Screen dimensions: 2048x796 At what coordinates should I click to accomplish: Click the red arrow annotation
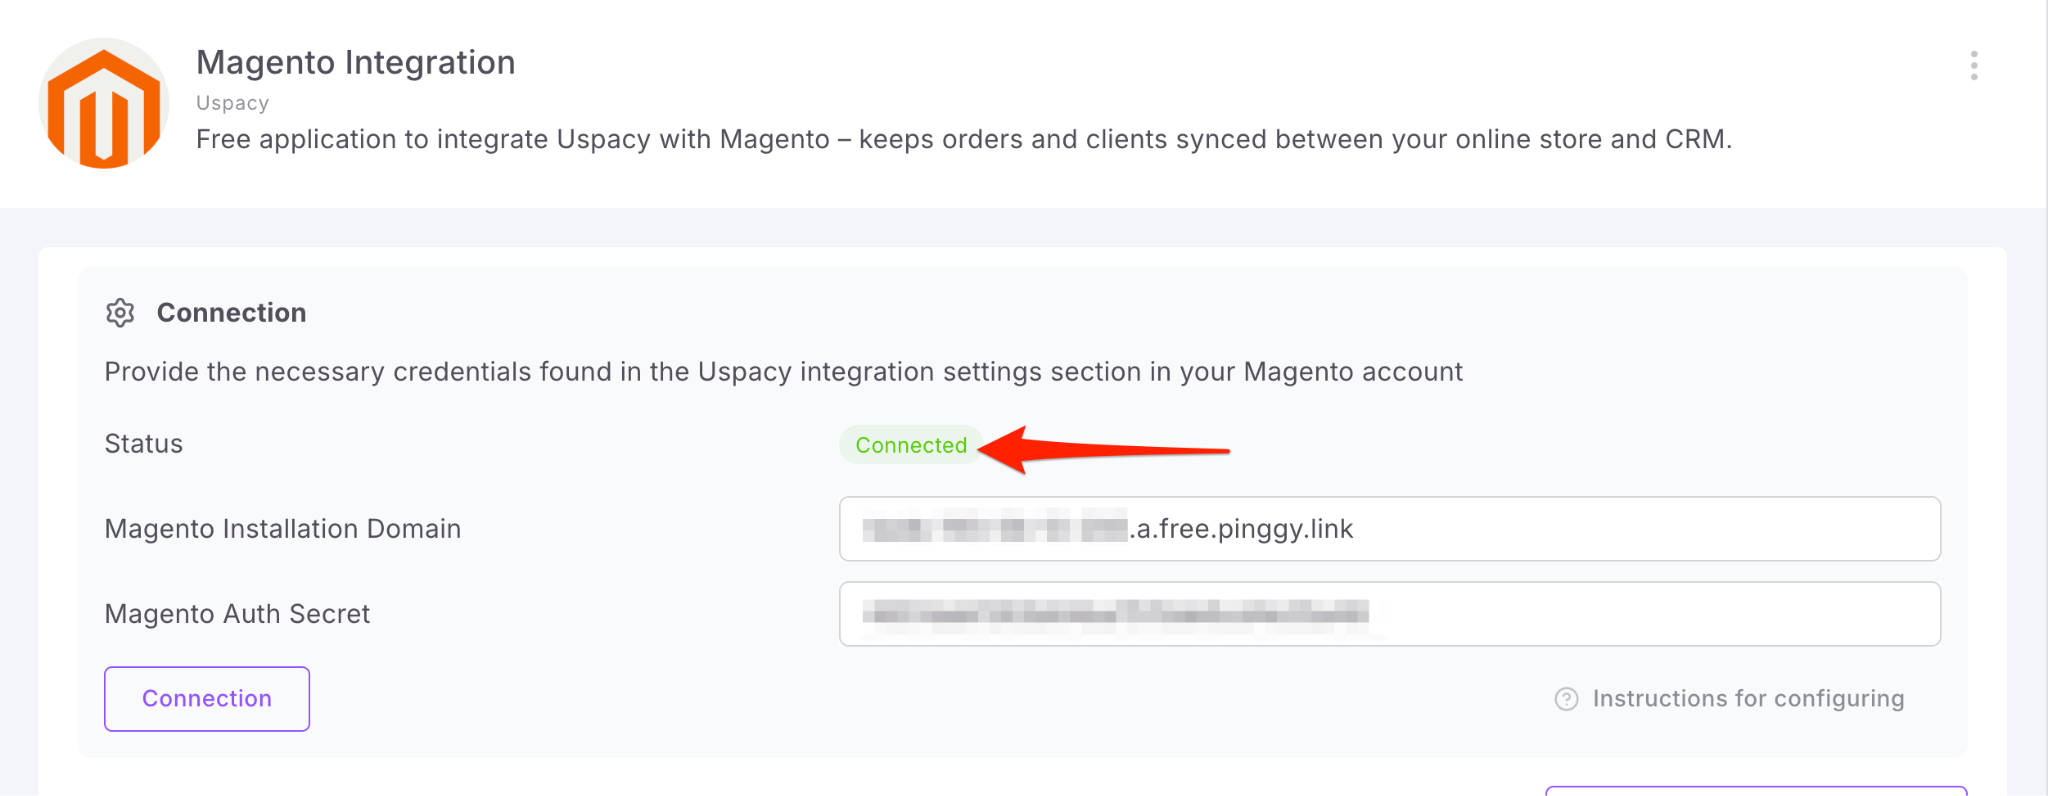tap(1100, 449)
